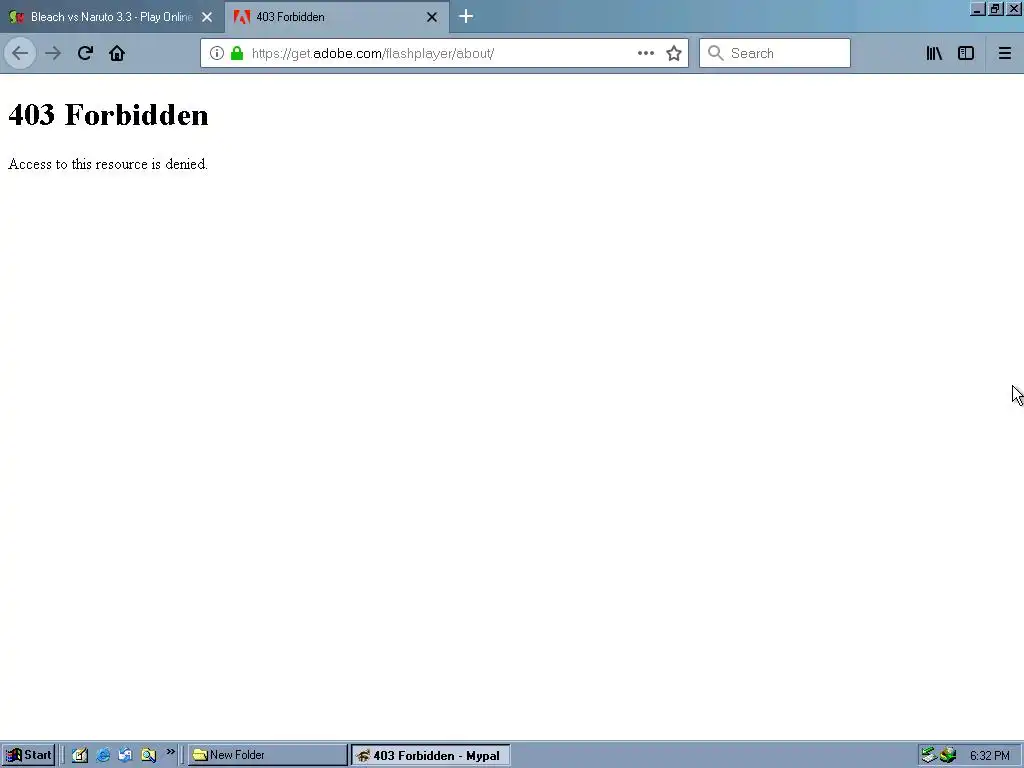Viewport: 1024px width, 768px height.
Task: Open a new tab with plus button
Action: [x=466, y=16]
